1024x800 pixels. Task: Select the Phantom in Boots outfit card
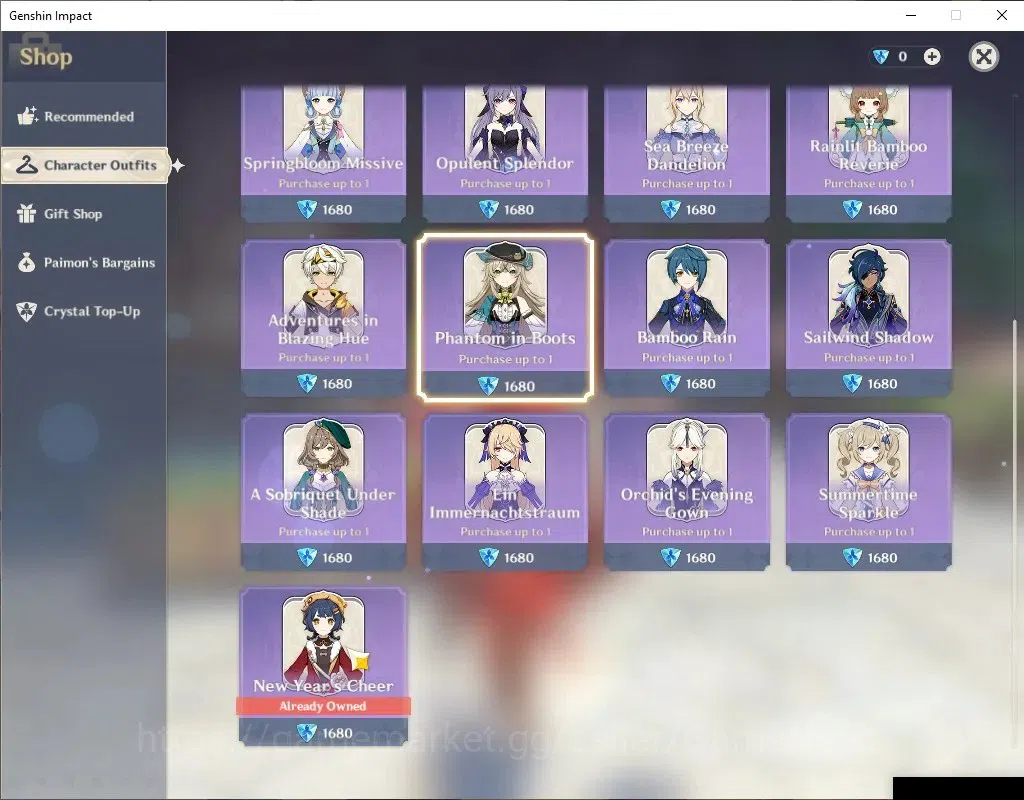(x=505, y=317)
